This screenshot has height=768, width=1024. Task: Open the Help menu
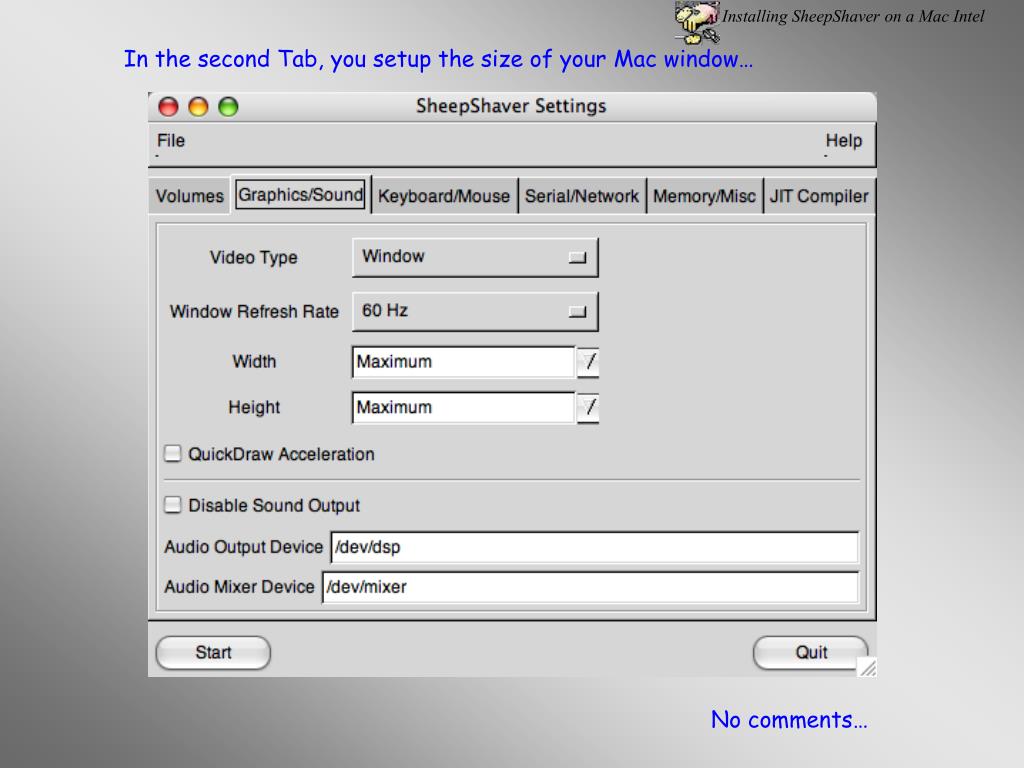click(843, 141)
